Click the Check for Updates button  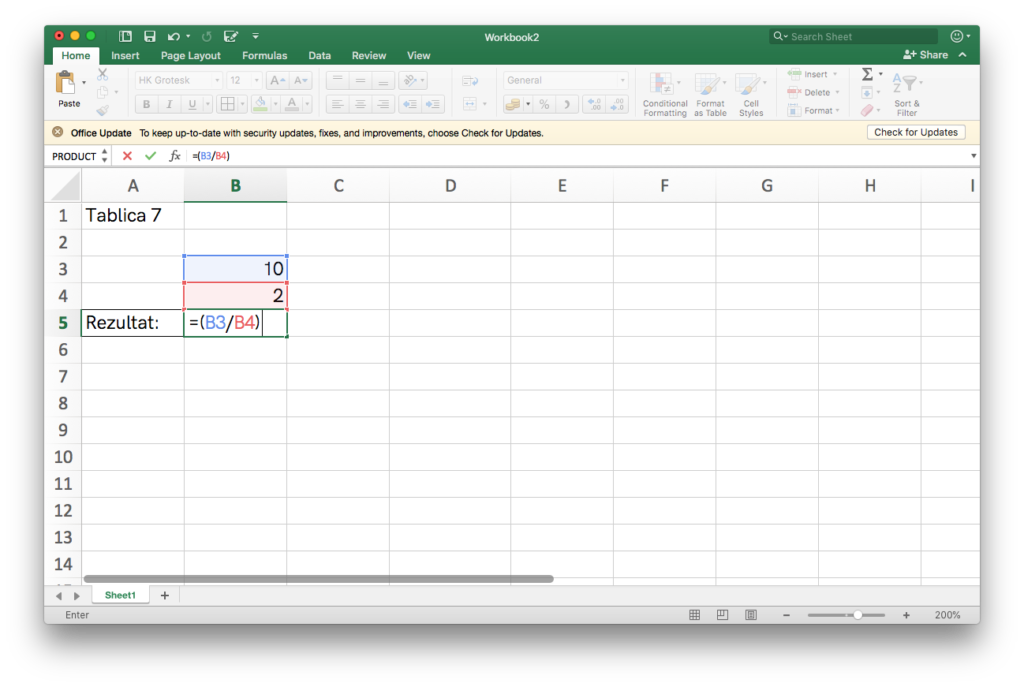(915, 132)
